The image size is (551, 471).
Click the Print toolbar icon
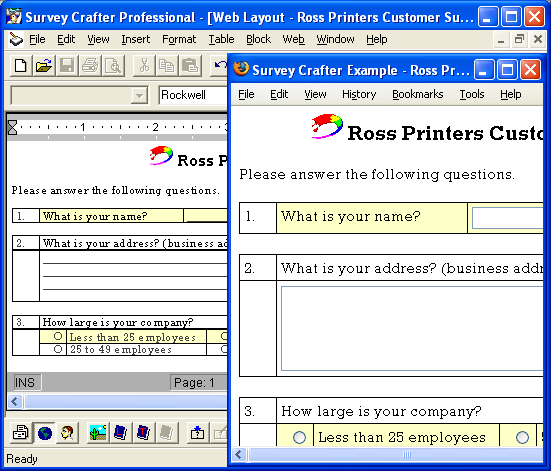(x=90, y=65)
